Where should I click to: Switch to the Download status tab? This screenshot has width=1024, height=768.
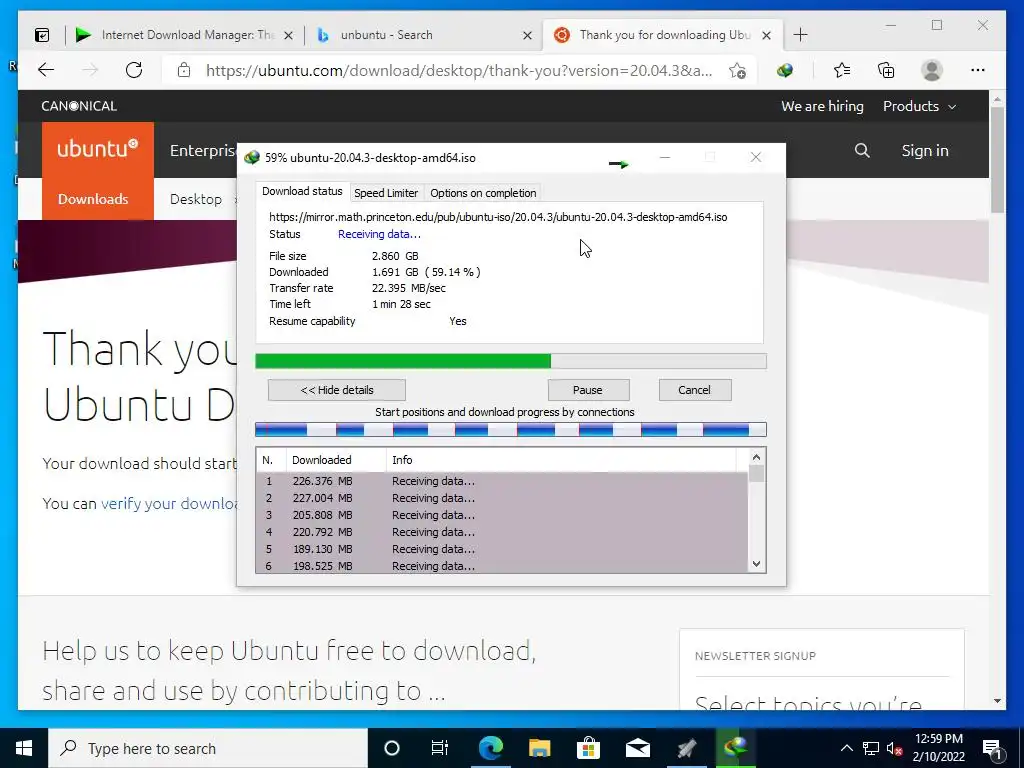click(302, 191)
